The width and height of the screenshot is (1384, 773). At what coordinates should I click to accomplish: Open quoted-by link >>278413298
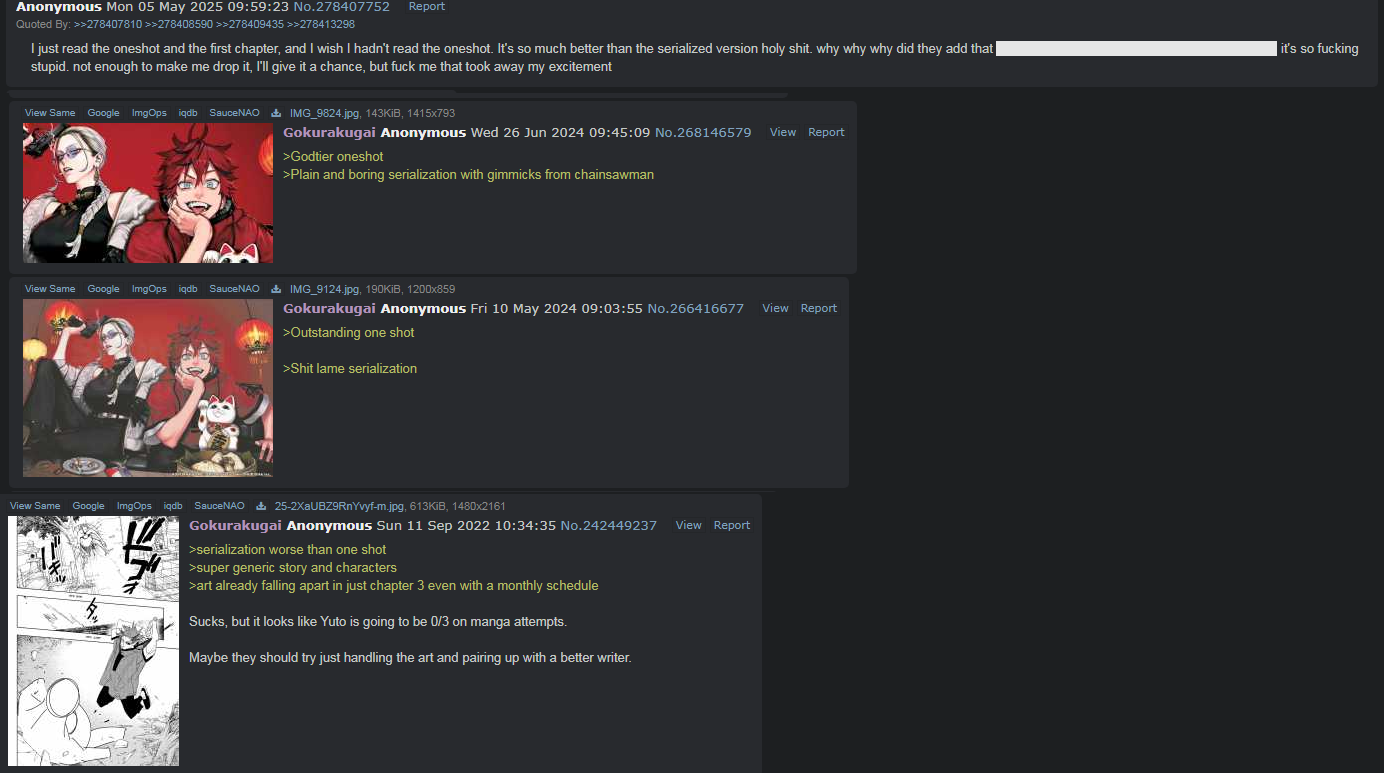point(321,24)
